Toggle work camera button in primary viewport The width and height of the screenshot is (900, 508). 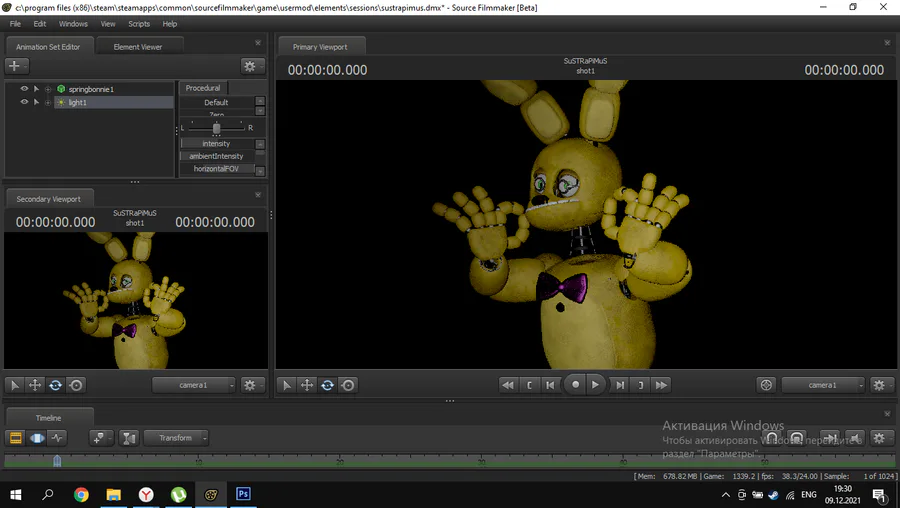coord(766,385)
